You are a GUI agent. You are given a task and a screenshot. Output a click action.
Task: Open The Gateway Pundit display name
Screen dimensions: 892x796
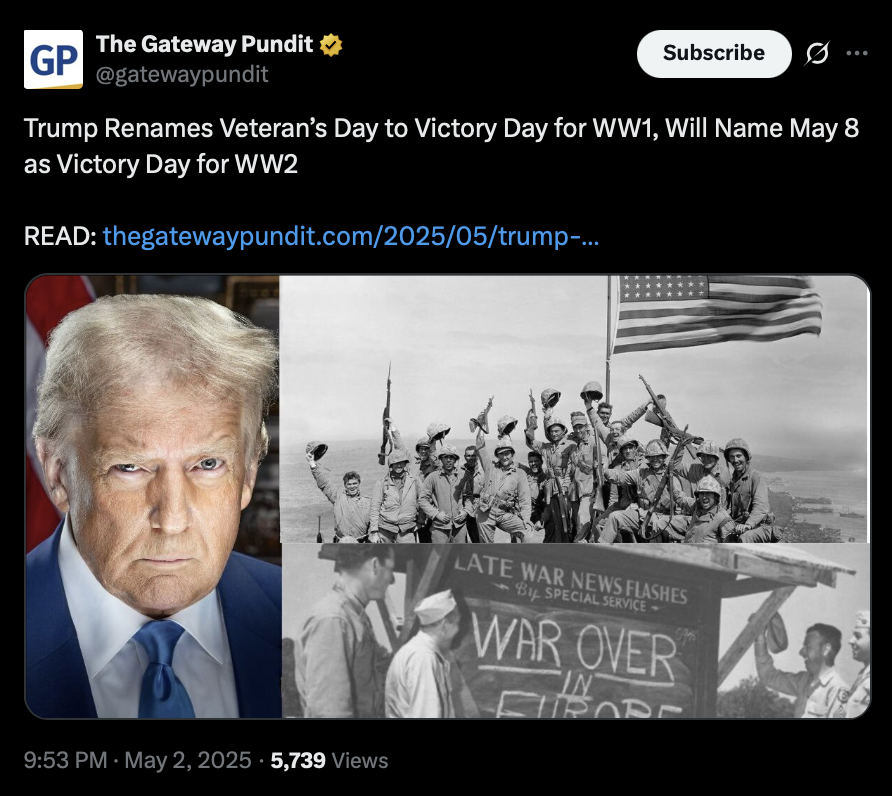pos(204,44)
